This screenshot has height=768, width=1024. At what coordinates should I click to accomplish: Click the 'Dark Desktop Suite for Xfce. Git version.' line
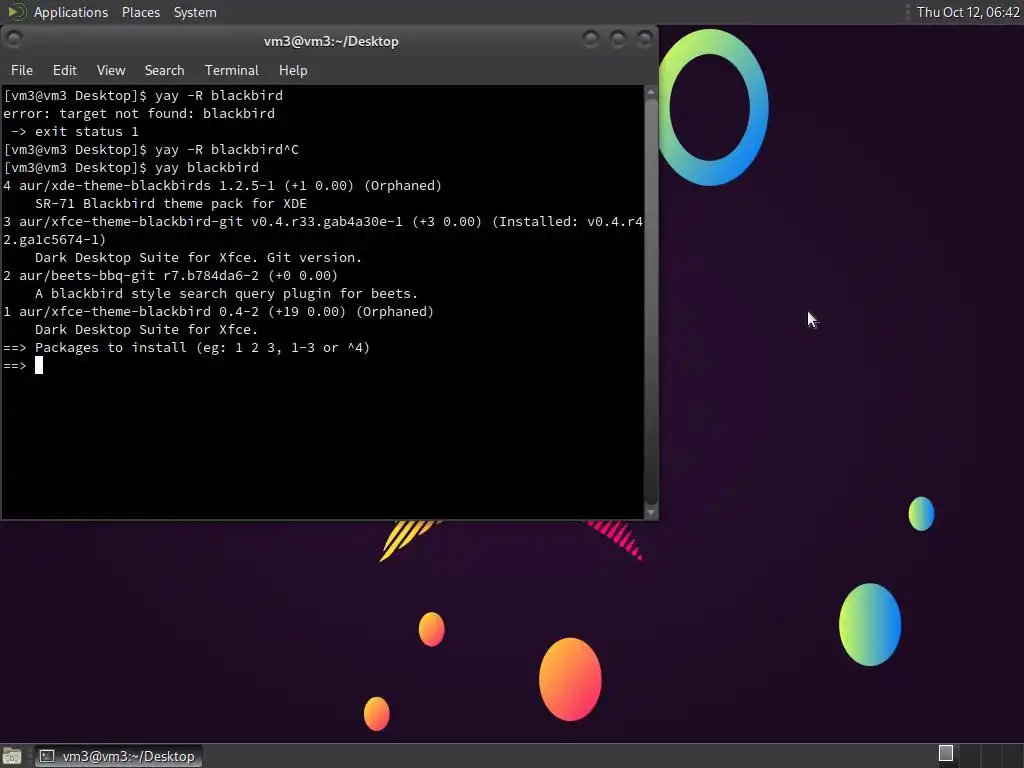coord(198,257)
